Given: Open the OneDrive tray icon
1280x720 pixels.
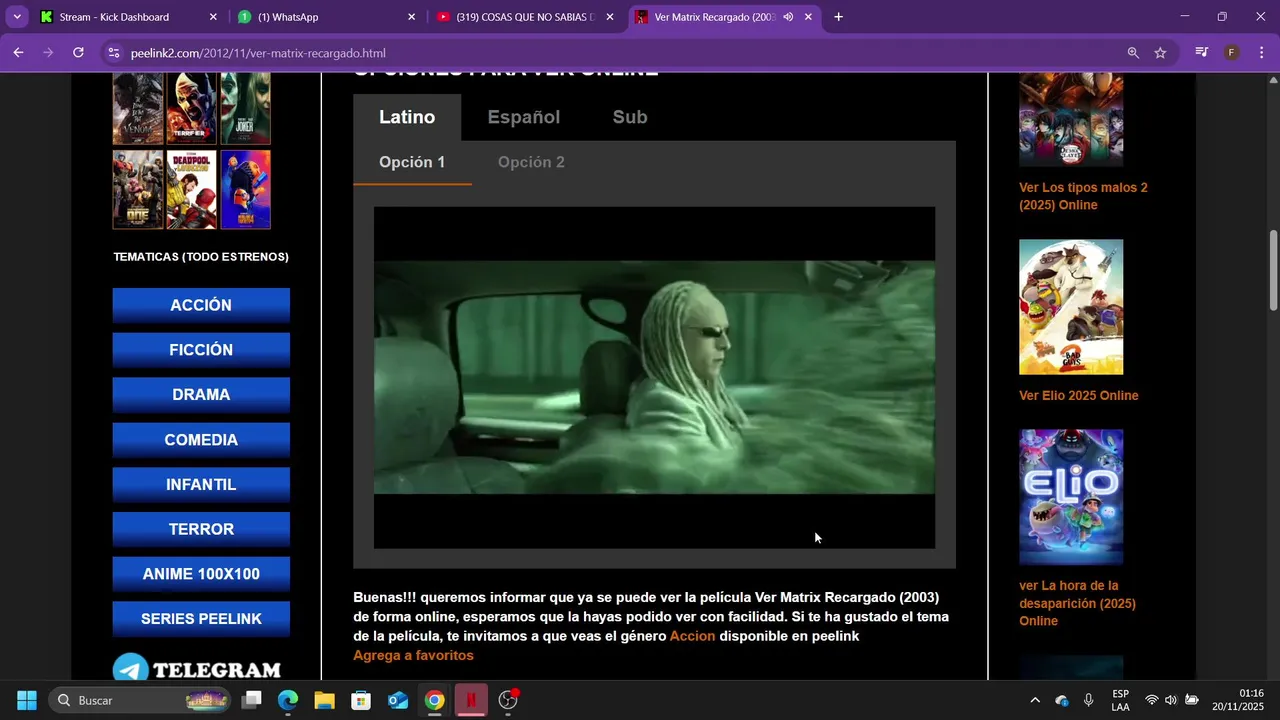Looking at the screenshot, I should (1062, 700).
